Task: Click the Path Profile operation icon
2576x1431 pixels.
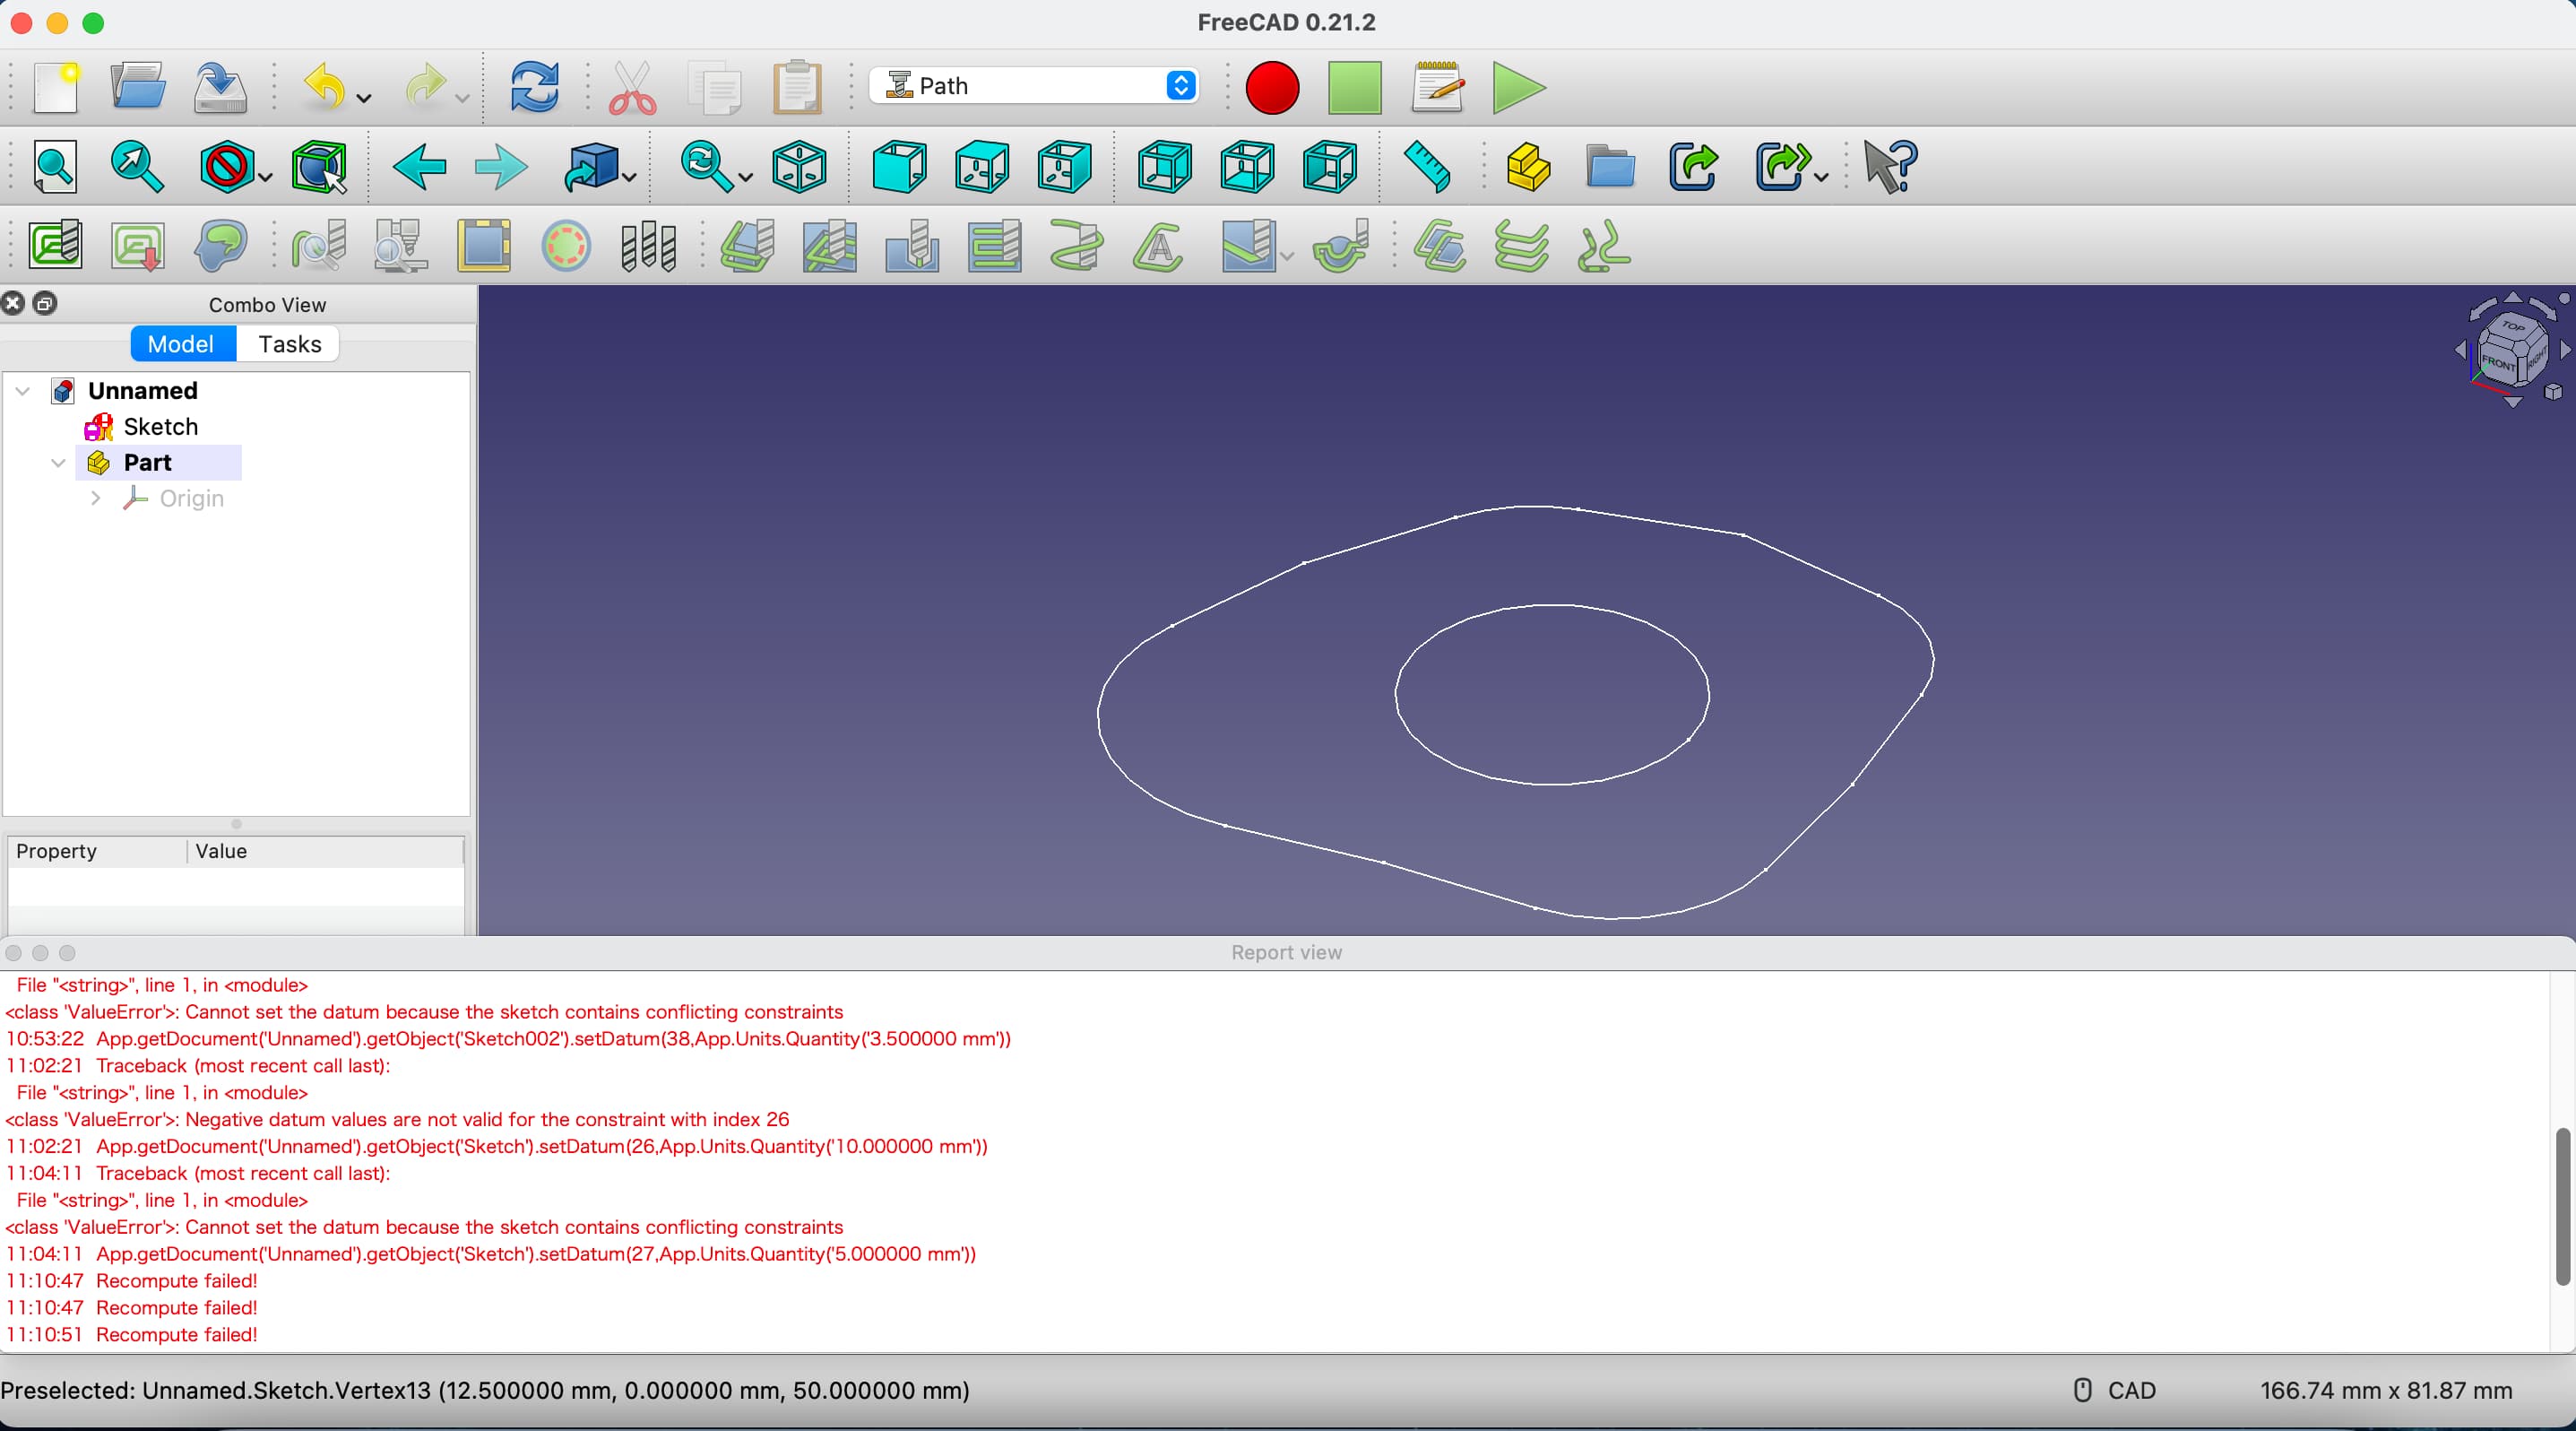Action: pyautogui.click(x=747, y=246)
